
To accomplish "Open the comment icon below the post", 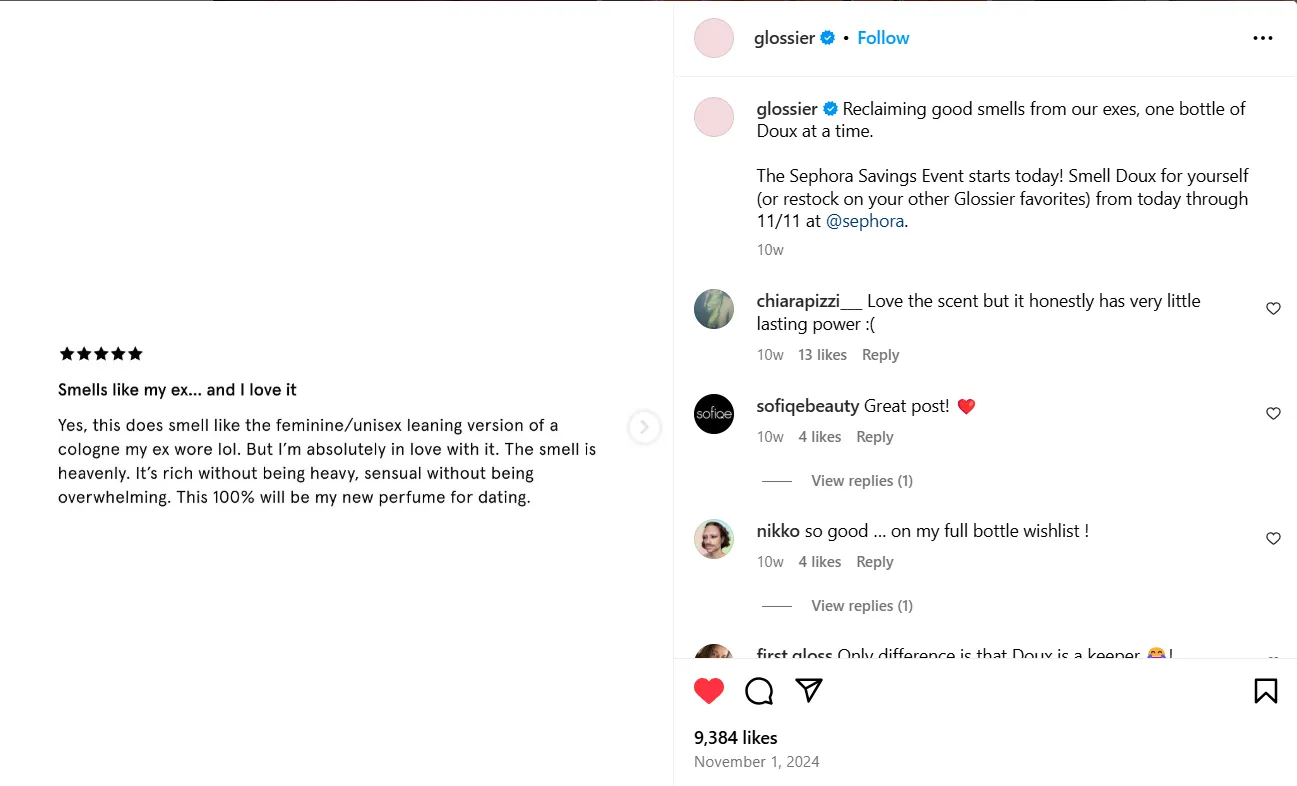I will [x=759, y=690].
